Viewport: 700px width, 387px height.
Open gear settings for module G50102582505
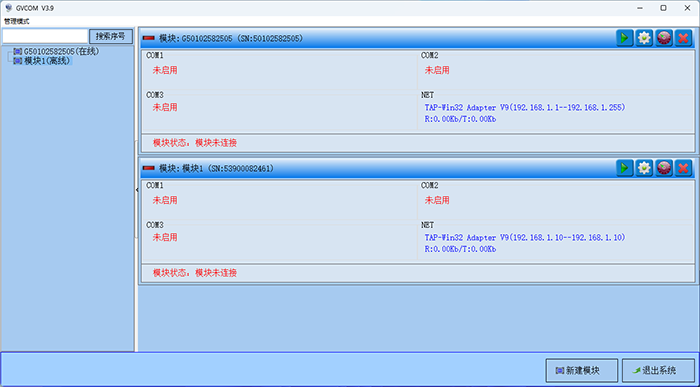tap(644, 38)
